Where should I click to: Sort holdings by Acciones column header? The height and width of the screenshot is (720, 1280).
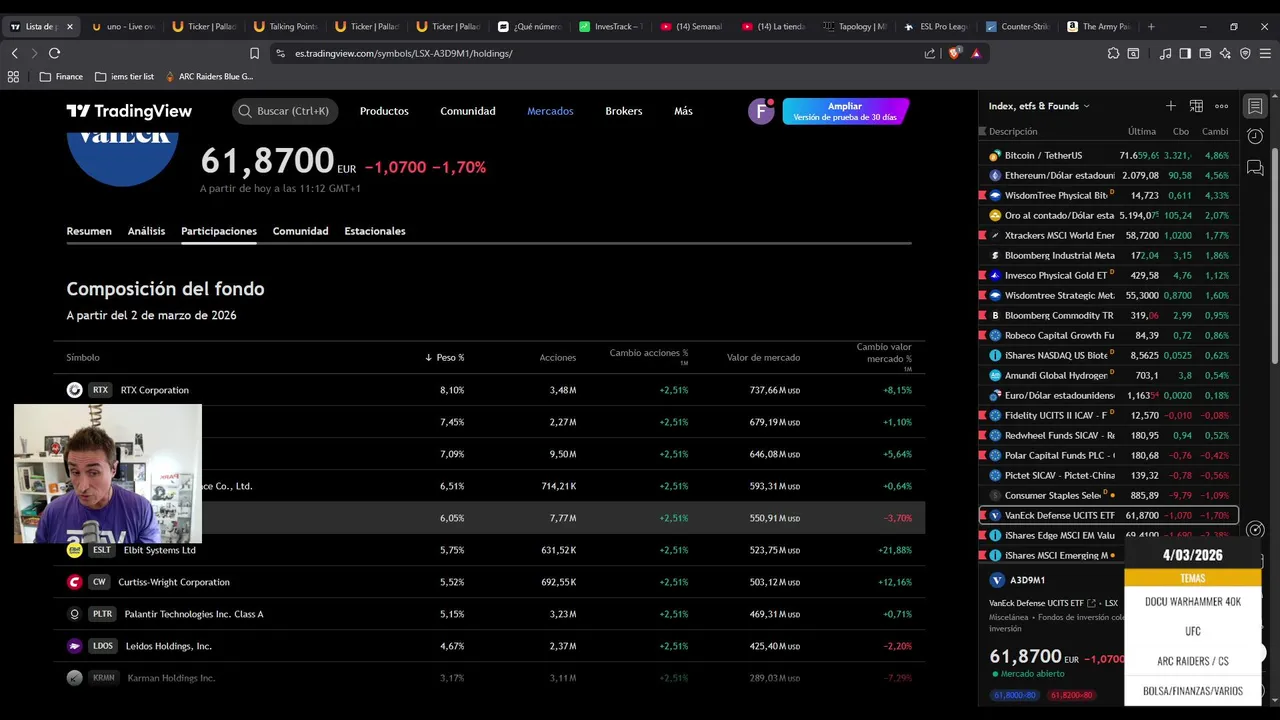pos(558,357)
